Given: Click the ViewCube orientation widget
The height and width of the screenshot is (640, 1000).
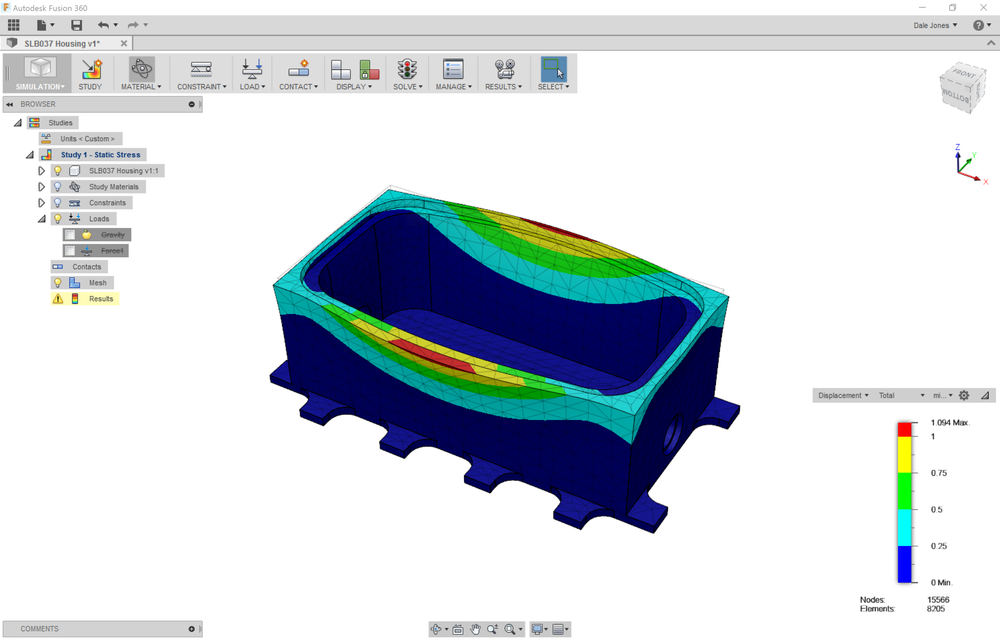Looking at the screenshot, I should point(963,88).
